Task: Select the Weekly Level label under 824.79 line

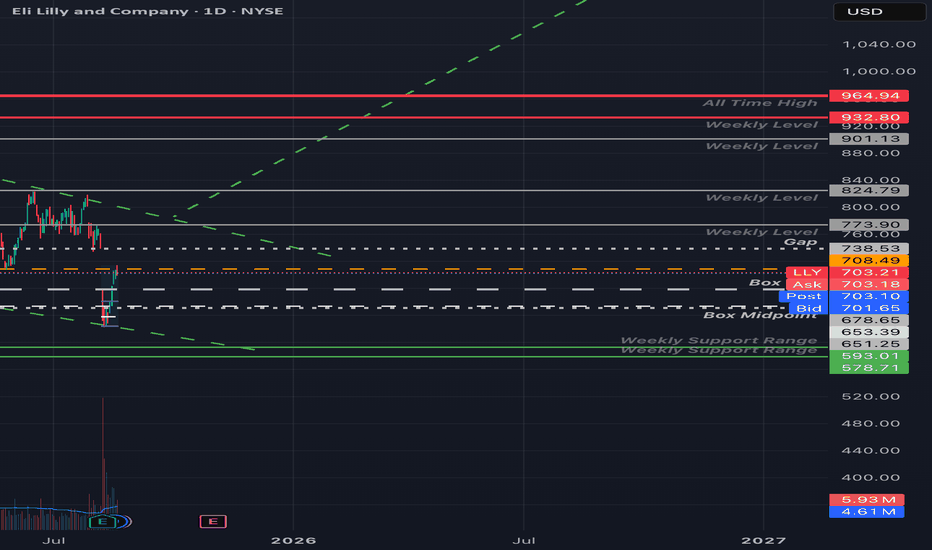Action: click(x=761, y=198)
